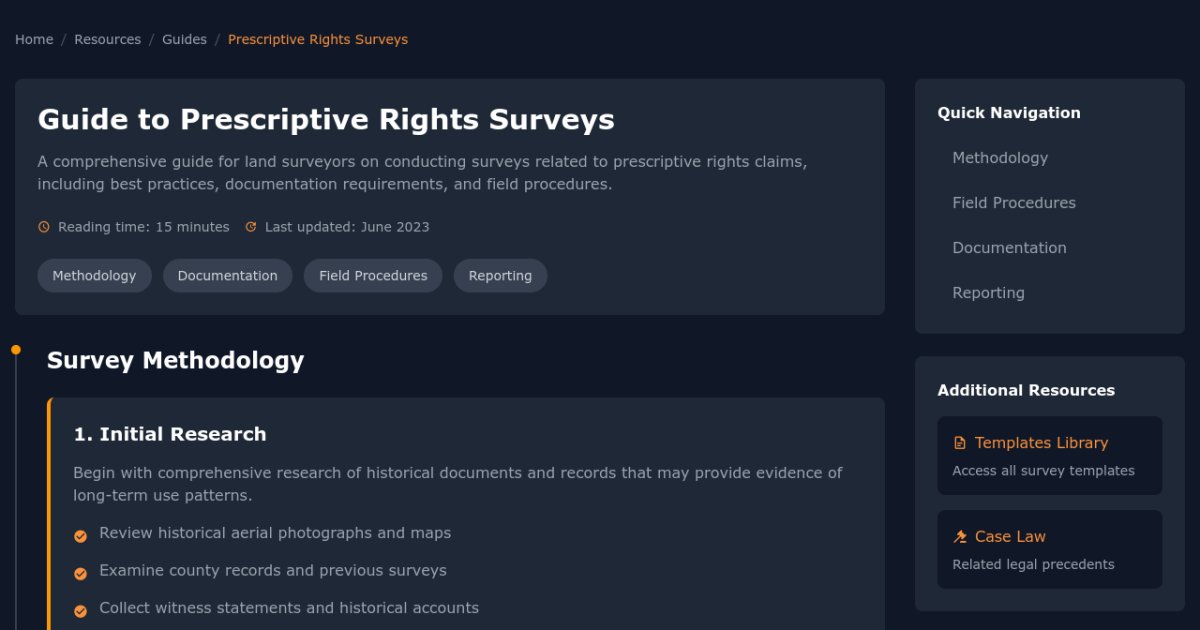
Task: Open Reporting in Quick Navigation
Action: (x=988, y=293)
